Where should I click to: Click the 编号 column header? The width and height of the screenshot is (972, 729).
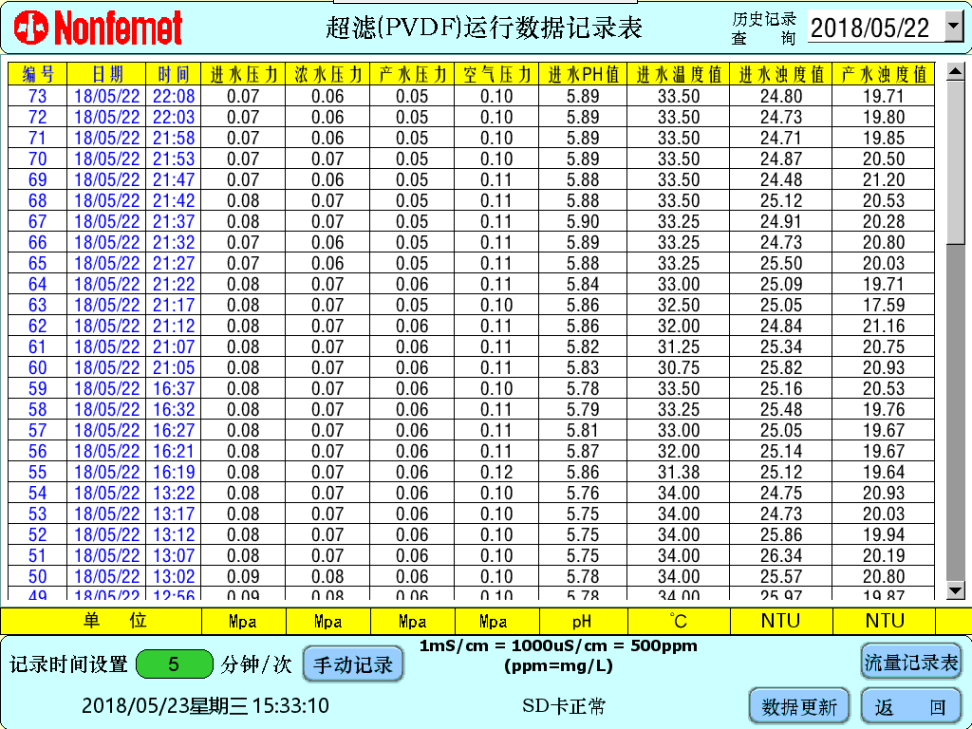click(37, 75)
